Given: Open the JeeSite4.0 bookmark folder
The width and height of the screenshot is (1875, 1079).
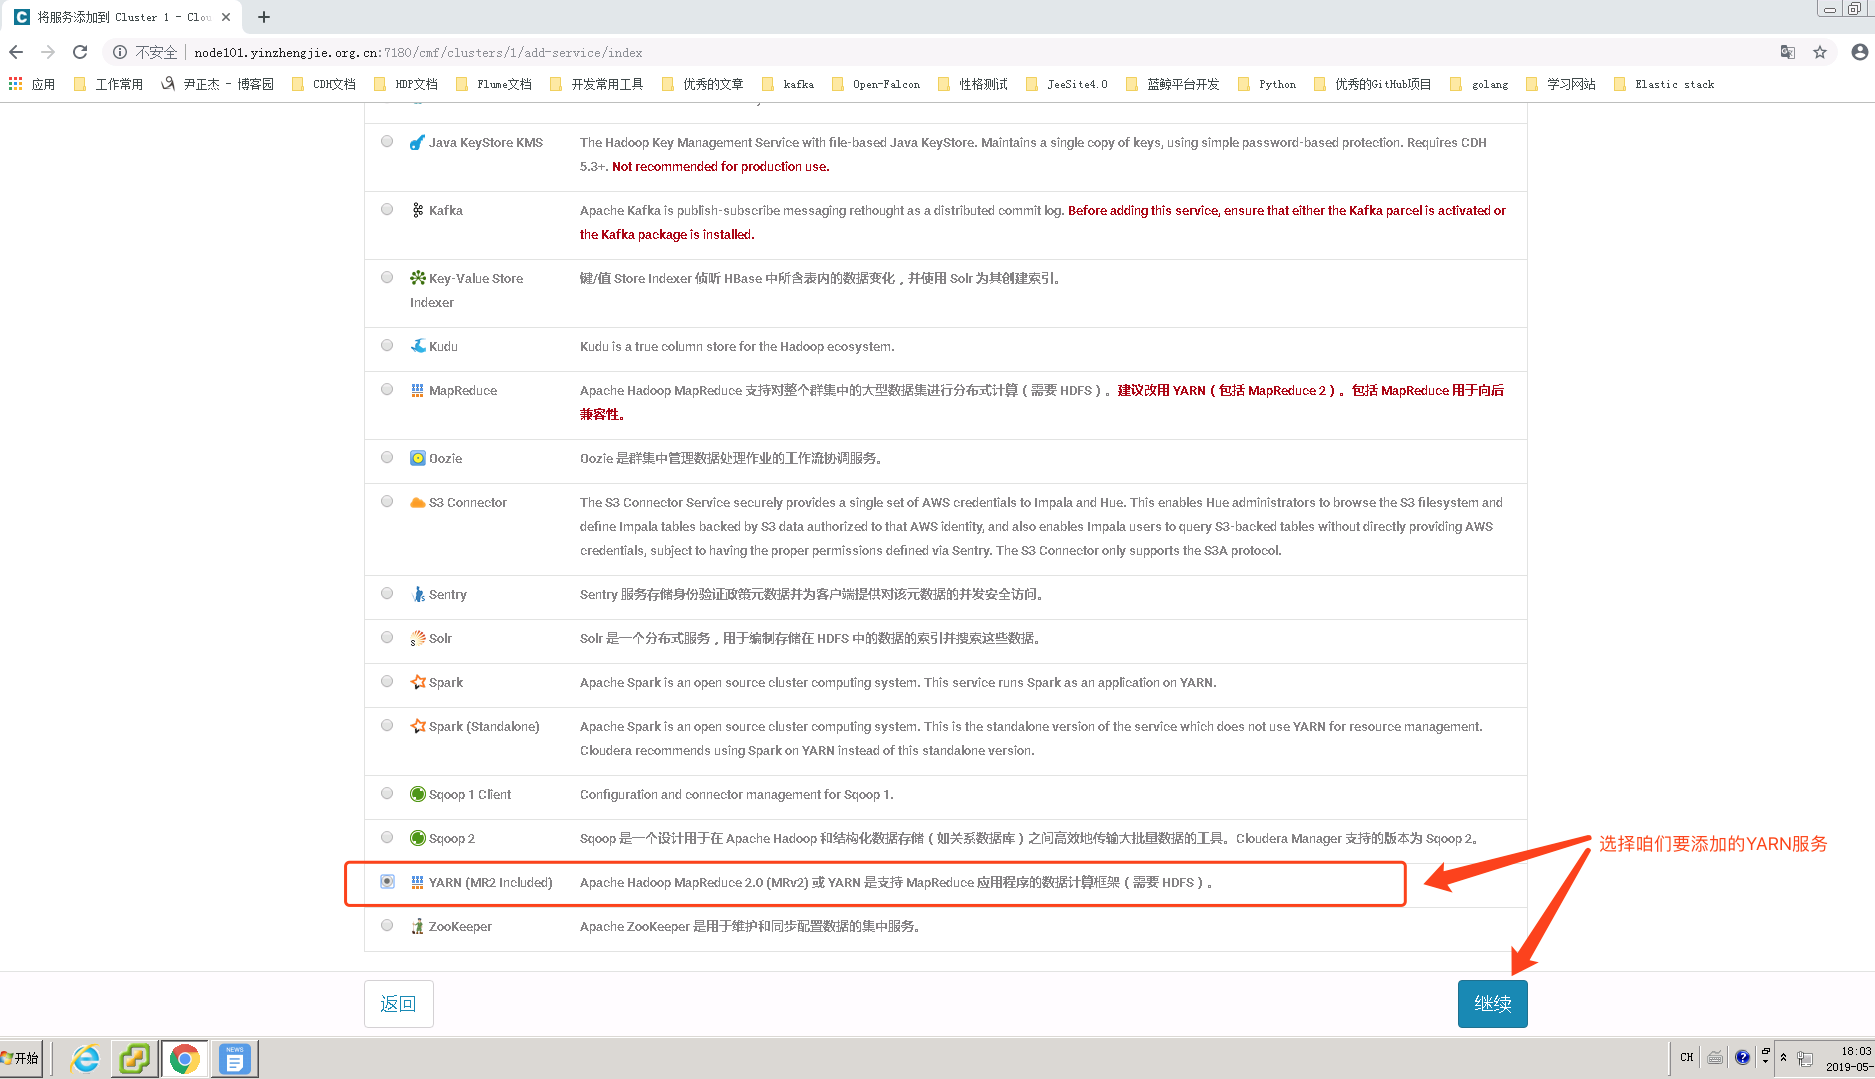Looking at the screenshot, I should click(x=1067, y=84).
